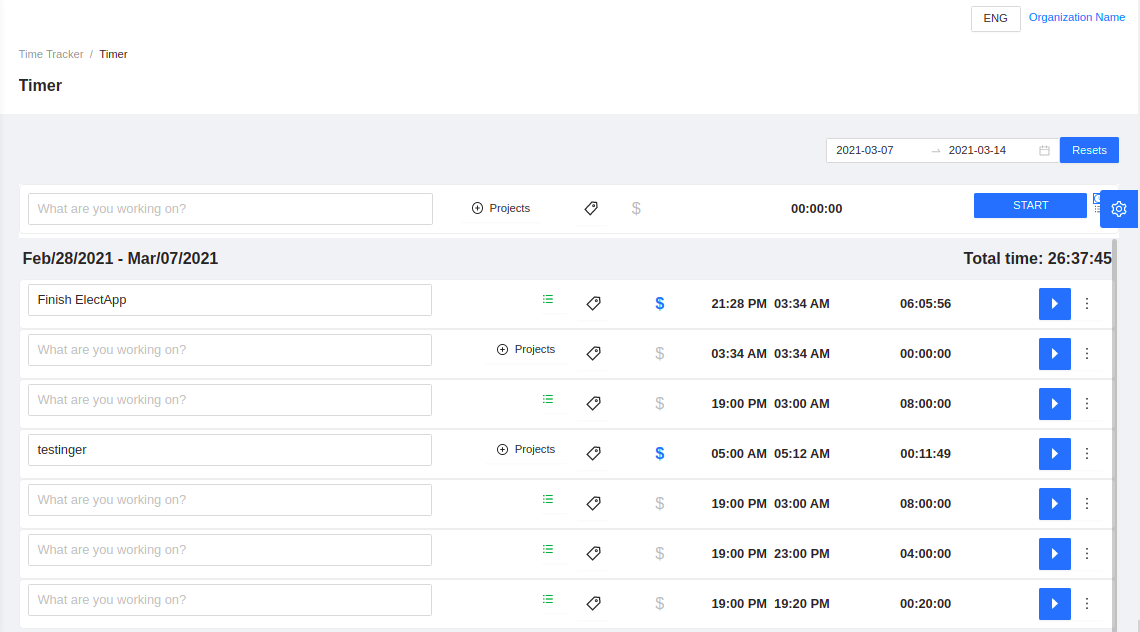1140x632 pixels.
Task: Focus the top What are you working on field
Action: 230,209
